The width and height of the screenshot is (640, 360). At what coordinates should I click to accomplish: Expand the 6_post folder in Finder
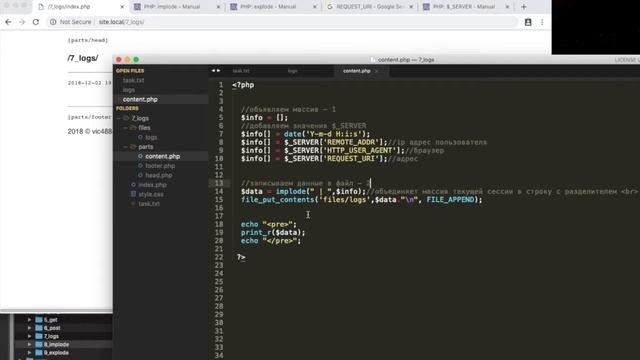(29, 328)
